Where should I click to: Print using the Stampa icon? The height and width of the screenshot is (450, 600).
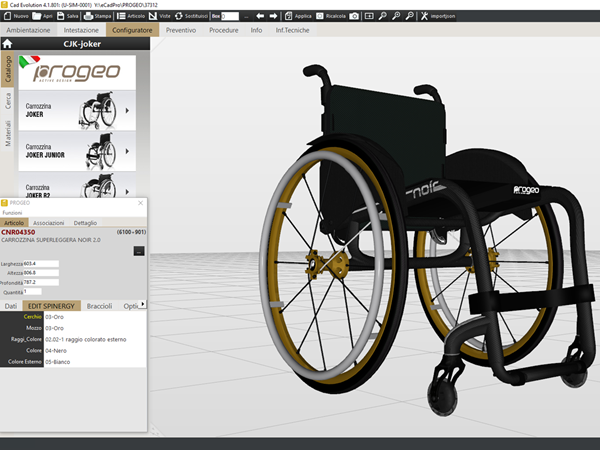coord(88,16)
